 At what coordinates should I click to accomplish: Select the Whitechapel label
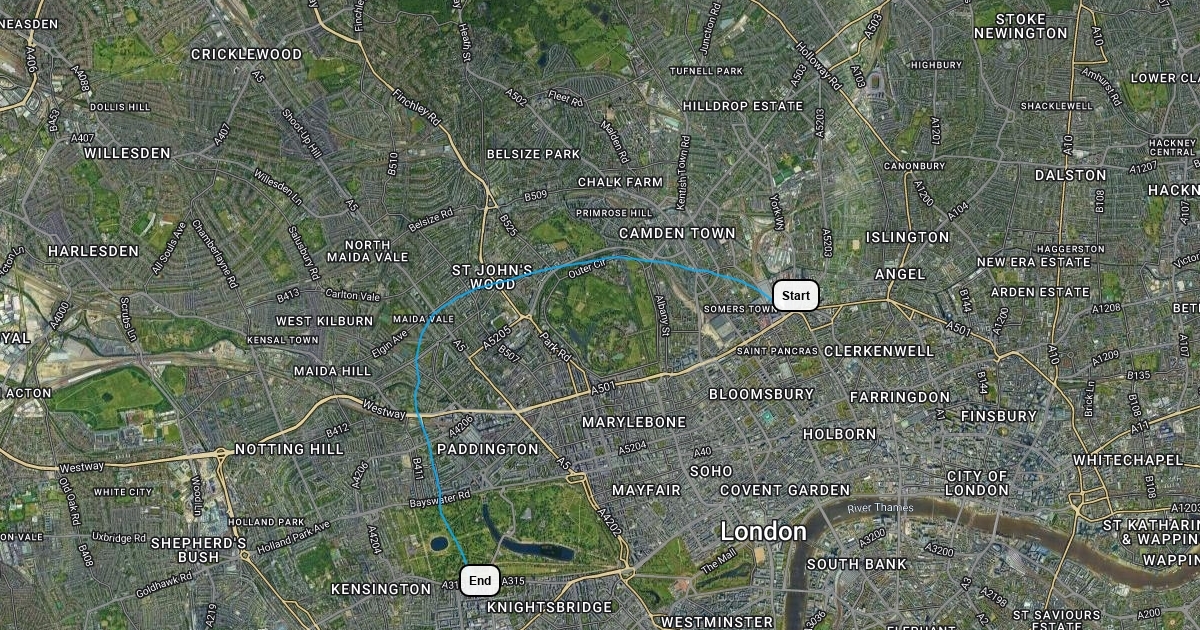[1128, 460]
